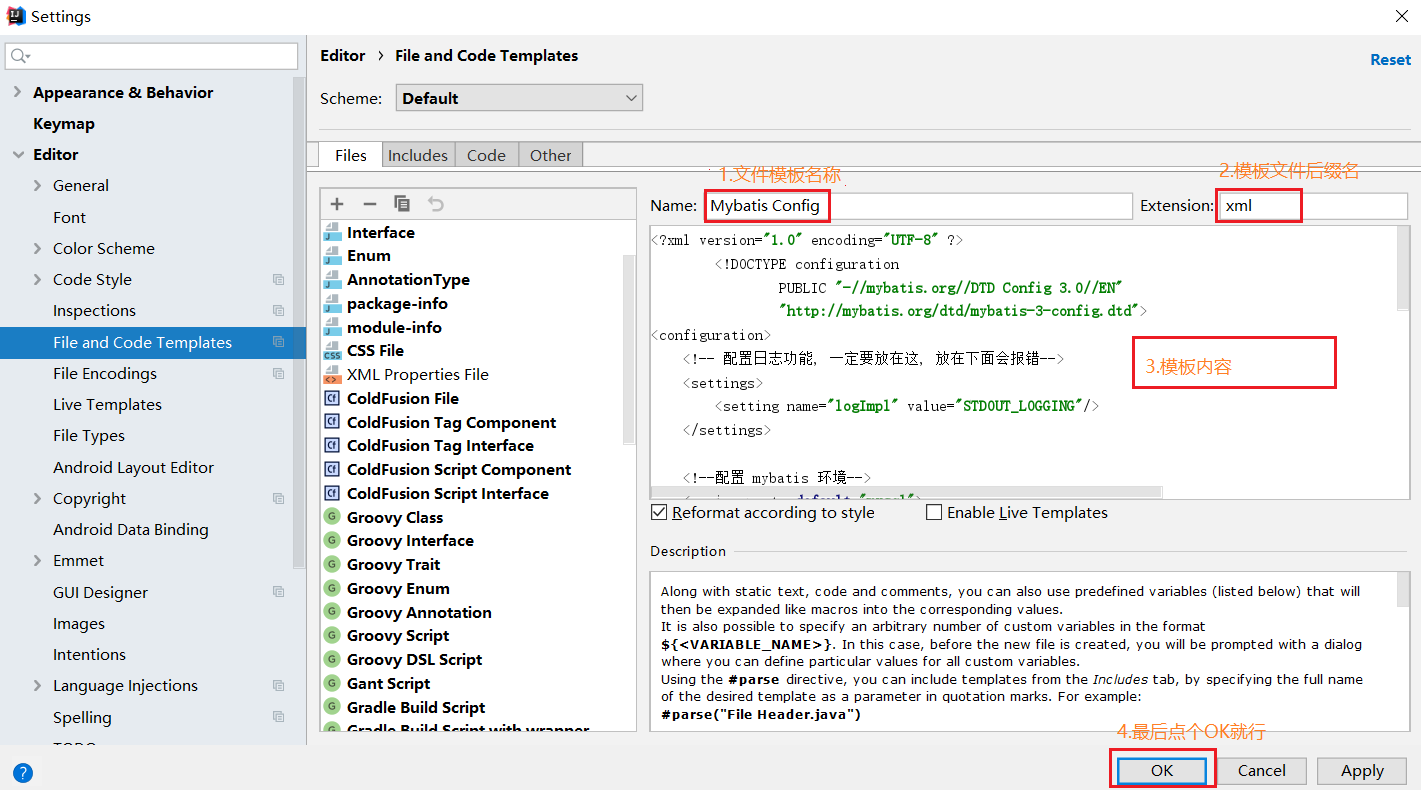Select the Groovy Interface template icon
This screenshot has height=790, width=1421.
coord(332,541)
